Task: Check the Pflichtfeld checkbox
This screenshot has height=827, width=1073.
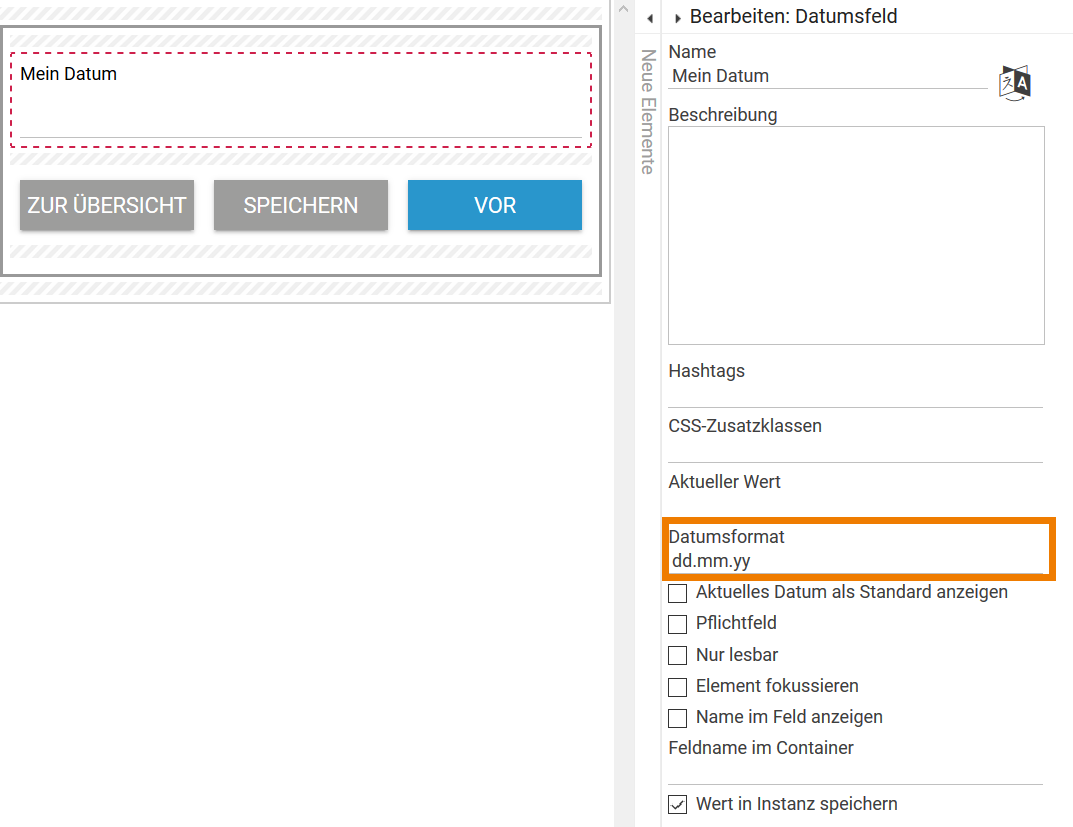Action: 678,624
